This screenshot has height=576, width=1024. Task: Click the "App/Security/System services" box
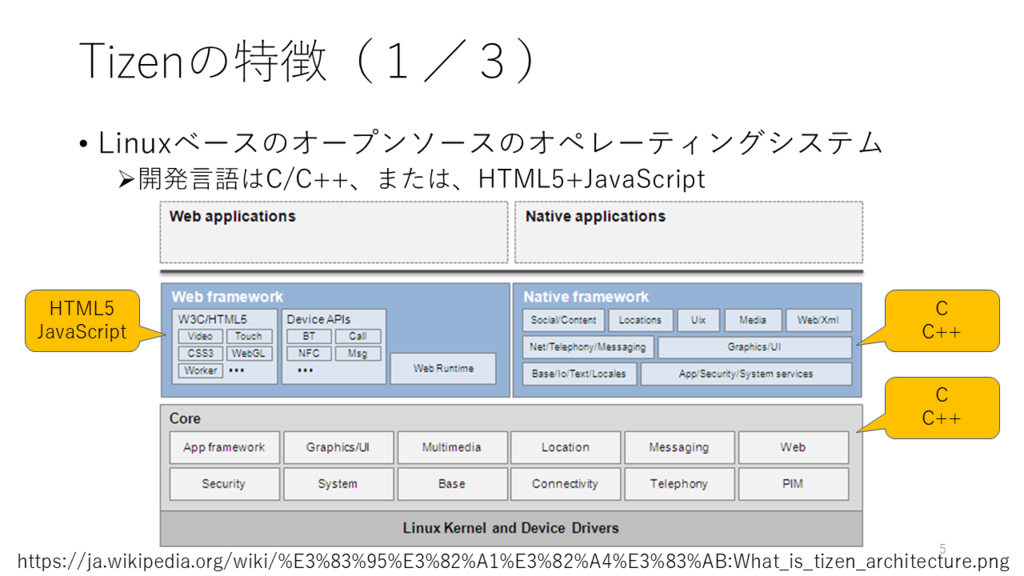746,374
